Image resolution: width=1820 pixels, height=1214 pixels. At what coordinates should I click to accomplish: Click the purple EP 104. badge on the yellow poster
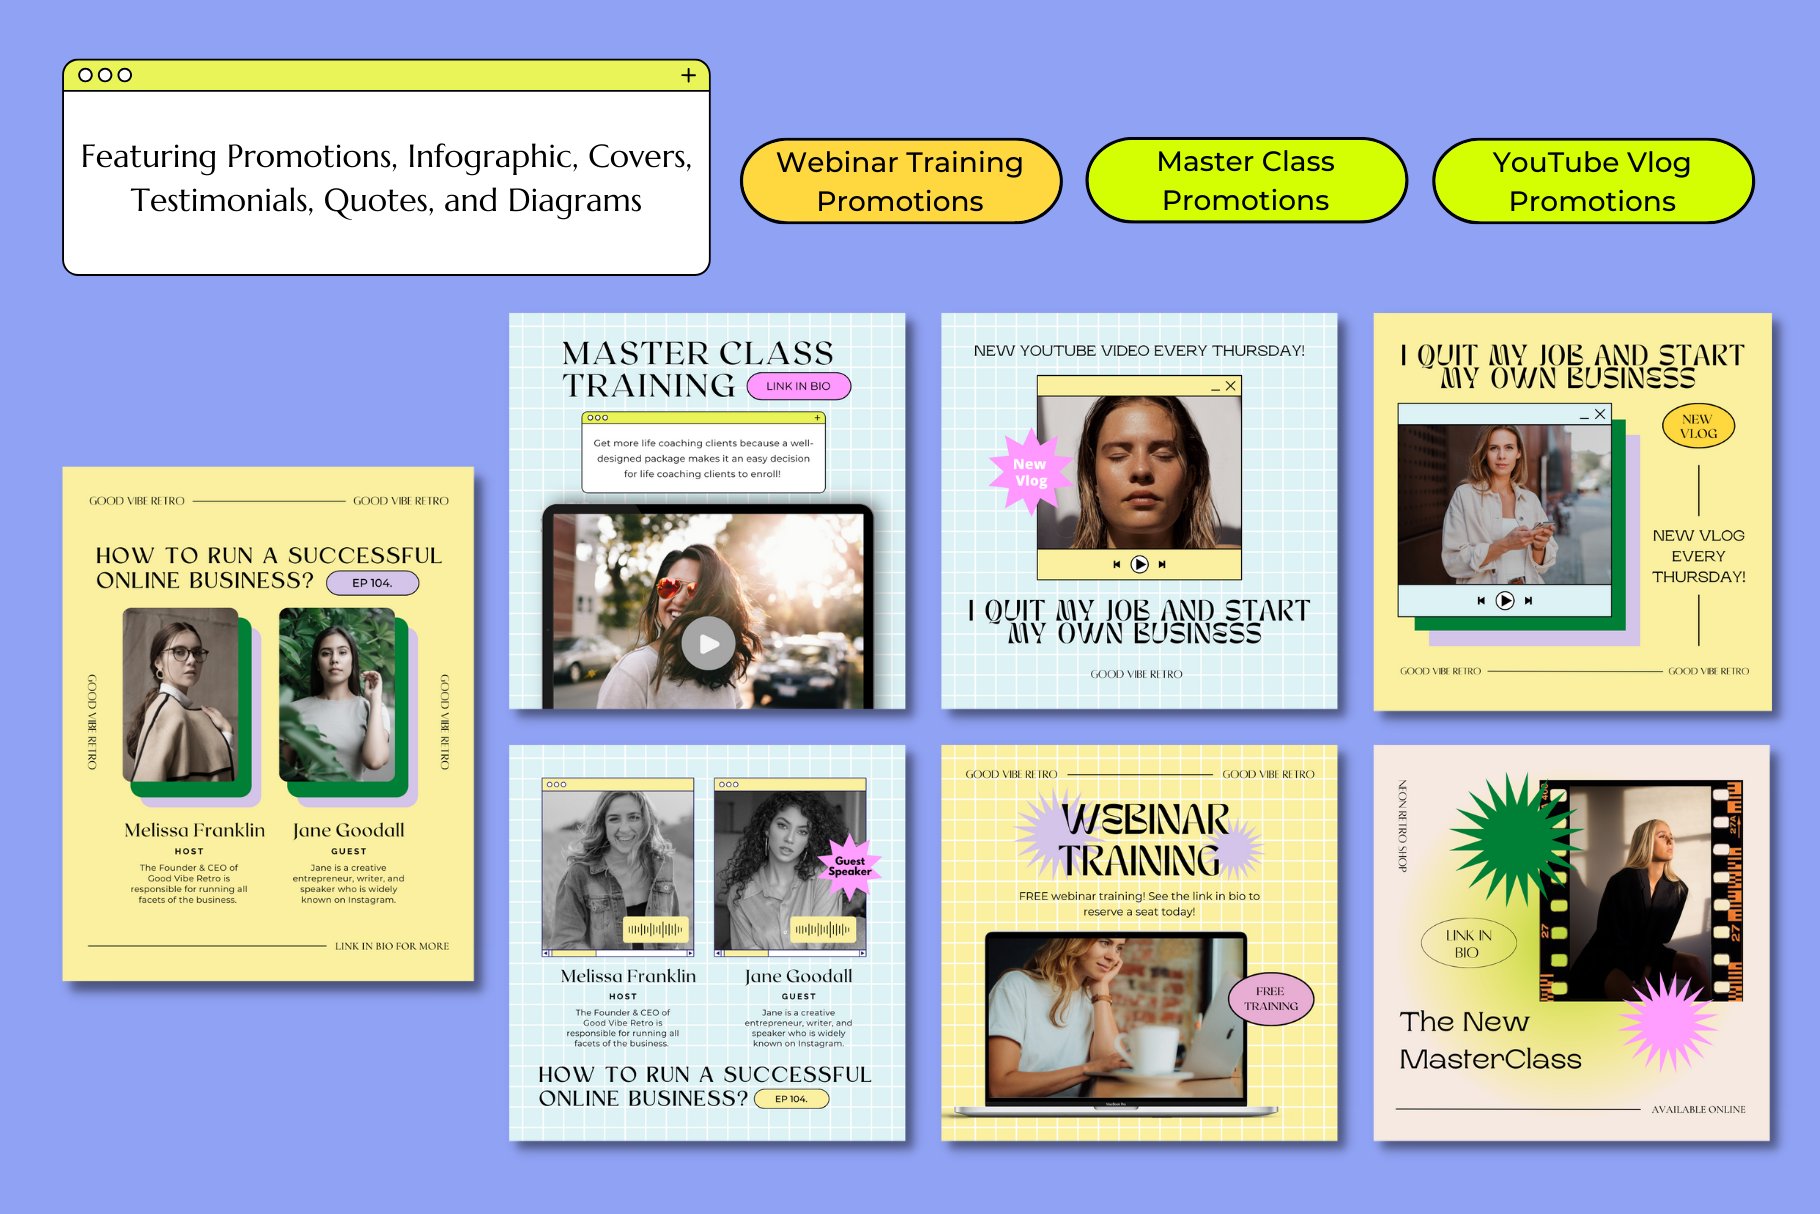pos(372,583)
